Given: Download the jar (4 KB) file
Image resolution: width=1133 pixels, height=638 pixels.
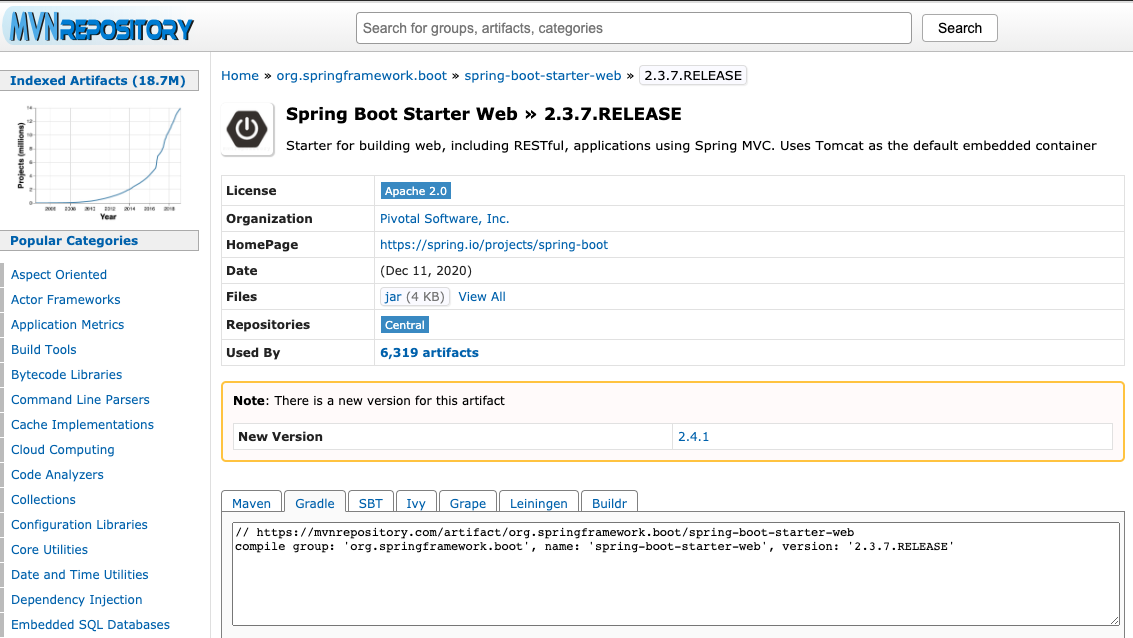Looking at the screenshot, I should [x=415, y=297].
